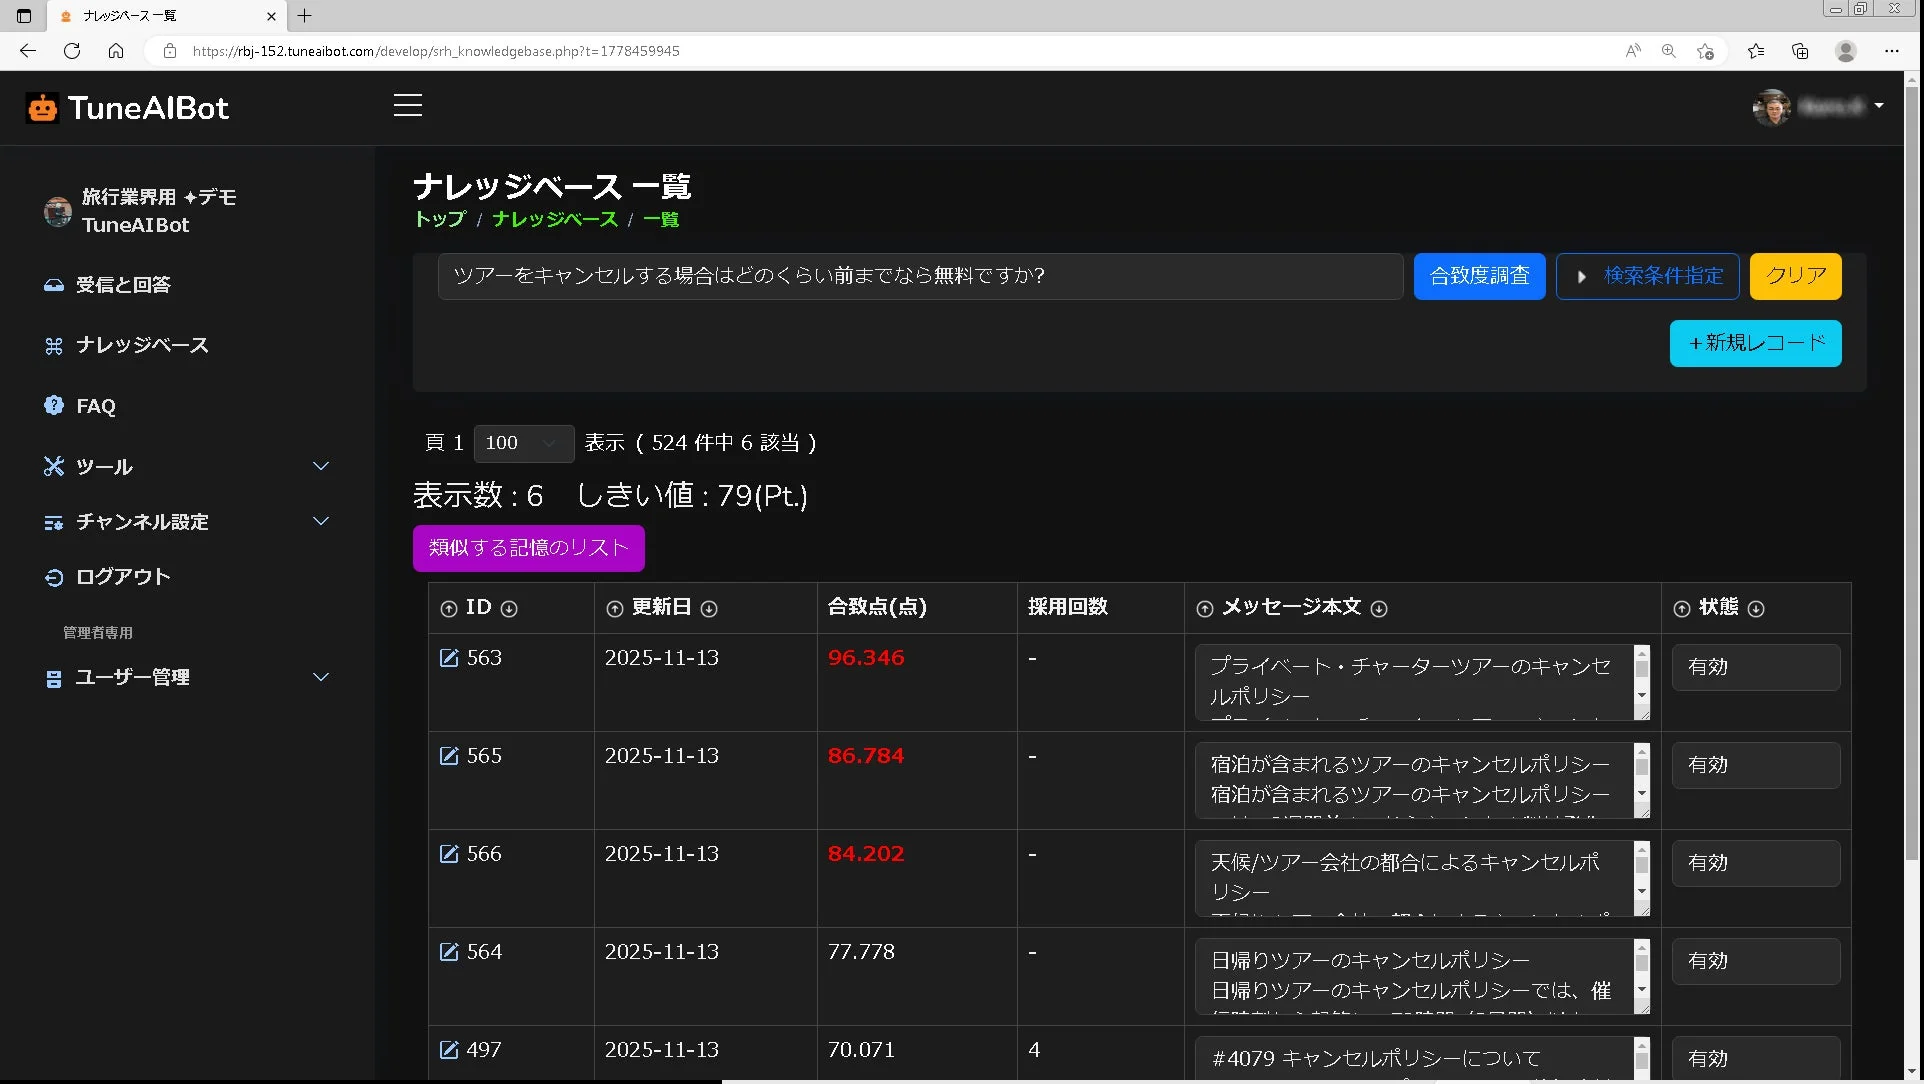Open 状態 dropdown for record 563

point(1755,667)
